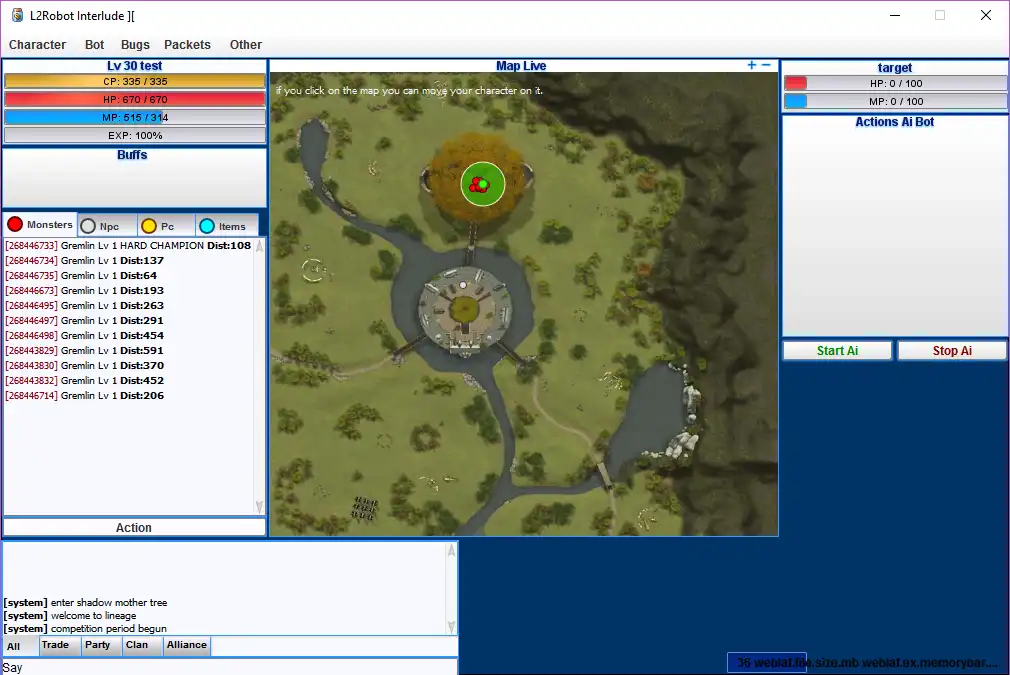Click chat log scrollbar up arrow

coord(451,550)
